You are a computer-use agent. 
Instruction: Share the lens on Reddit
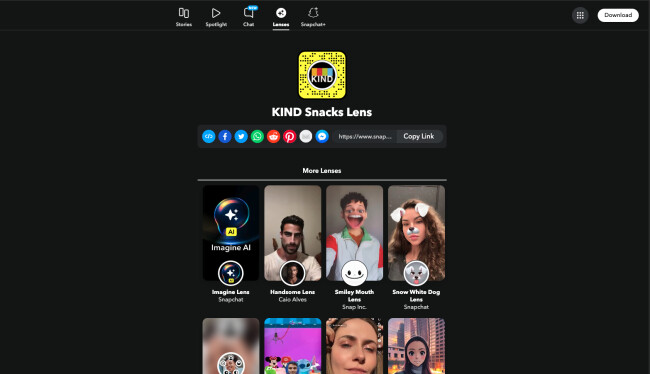[273, 136]
